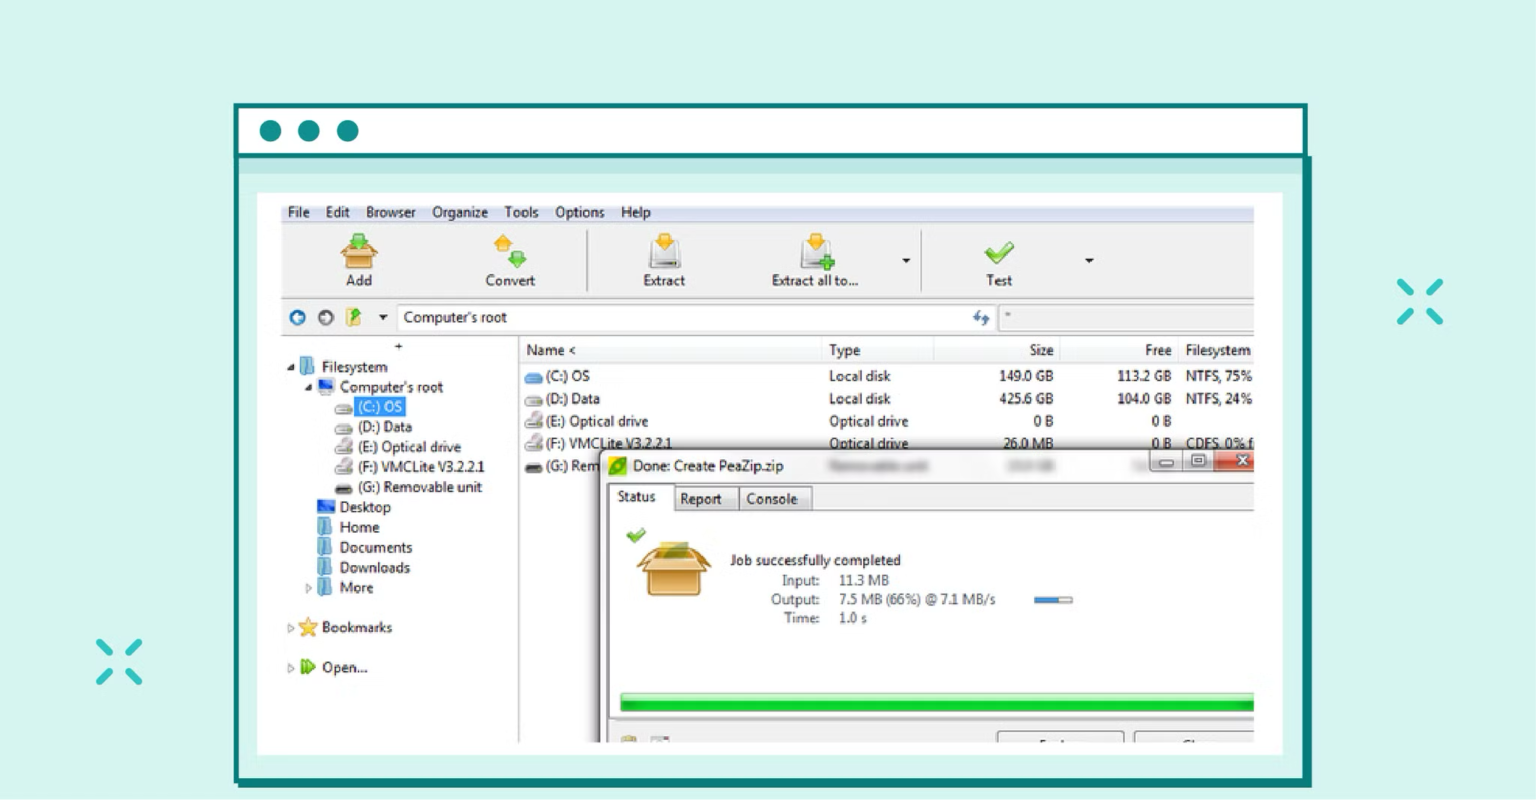1536x800 pixels.
Task: Click the up-one-level folder icon
Action: (x=352, y=317)
